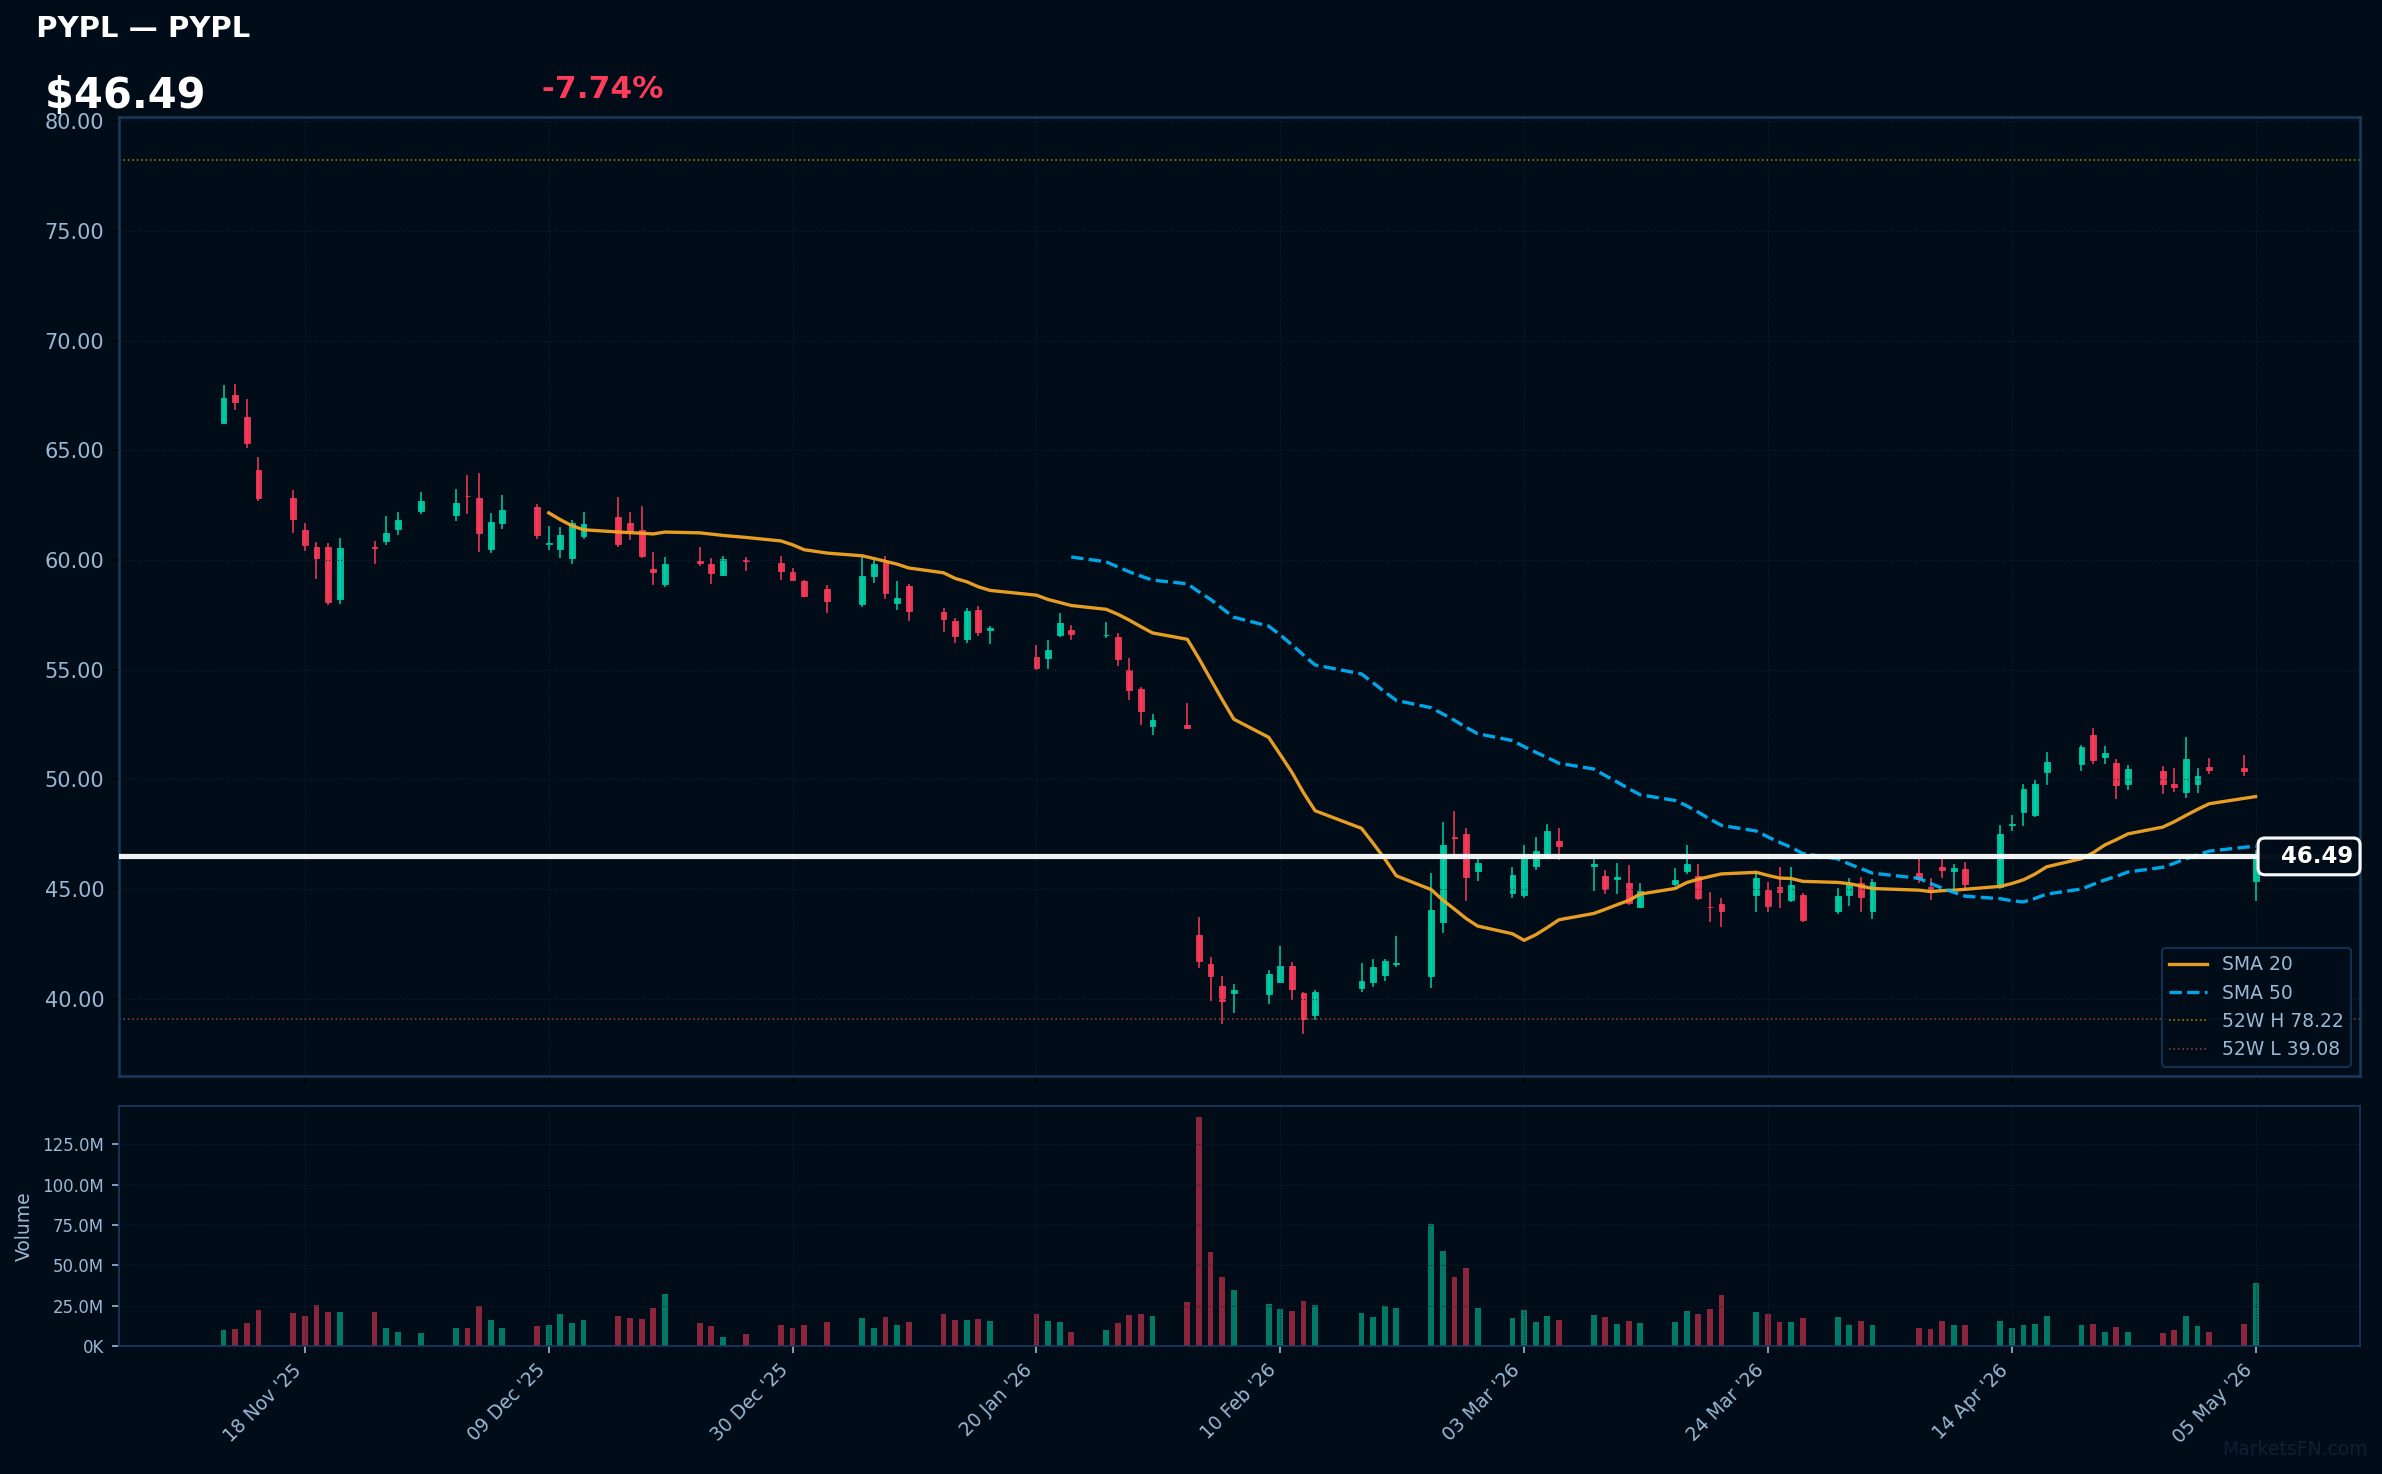Click the 05 May '26 date label
This screenshot has width=2382, height=1474.
pos(2212,1402)
